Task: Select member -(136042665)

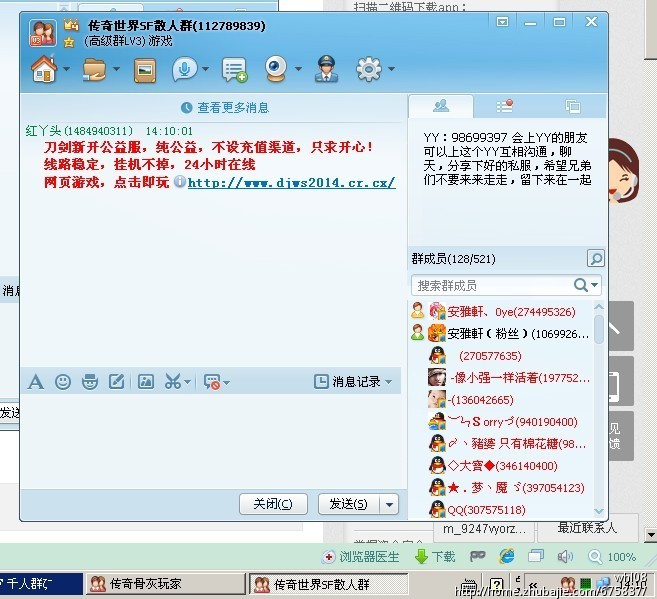Action: [501, 400]
